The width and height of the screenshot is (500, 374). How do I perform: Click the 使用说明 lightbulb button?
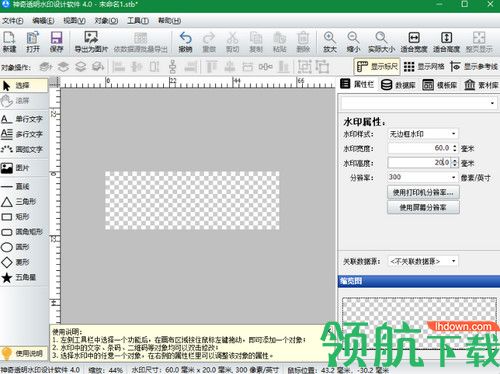click(x=24, y=354)
